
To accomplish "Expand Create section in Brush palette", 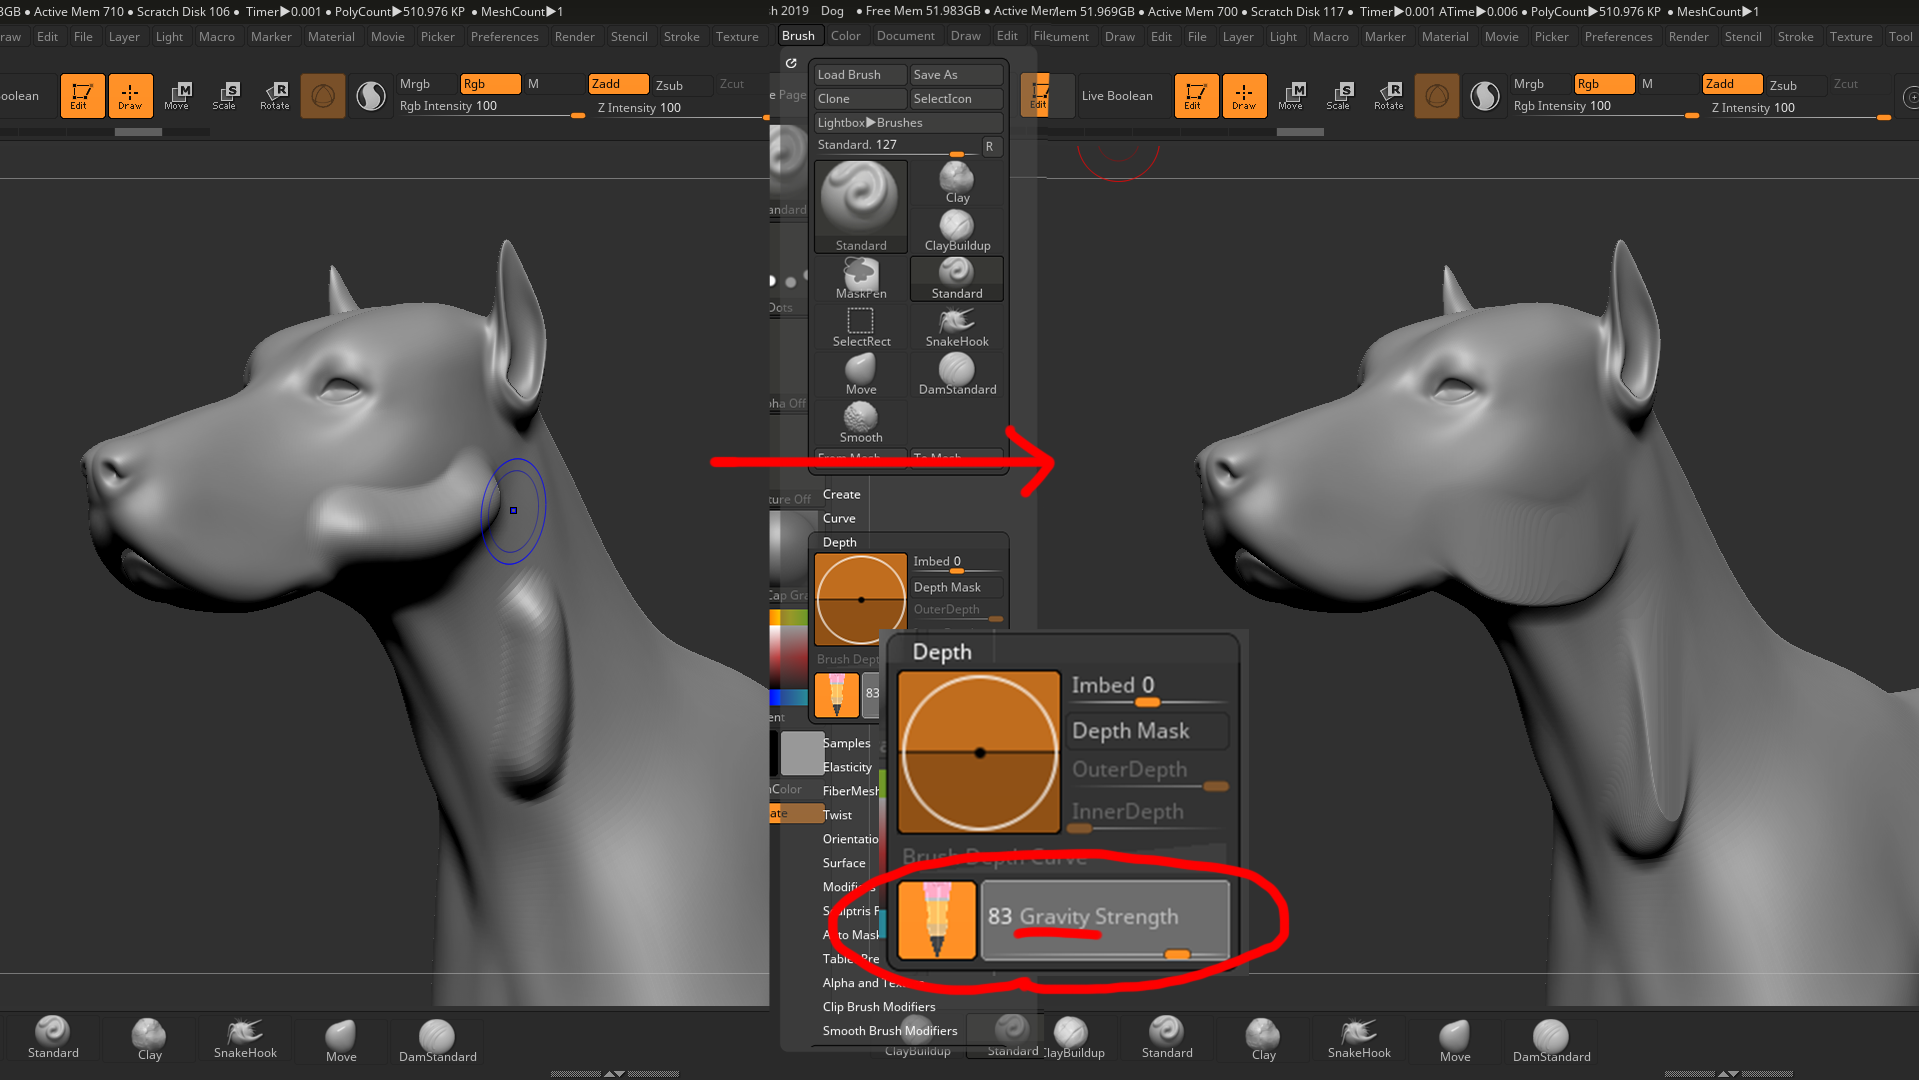I will [x=841, y=494].
